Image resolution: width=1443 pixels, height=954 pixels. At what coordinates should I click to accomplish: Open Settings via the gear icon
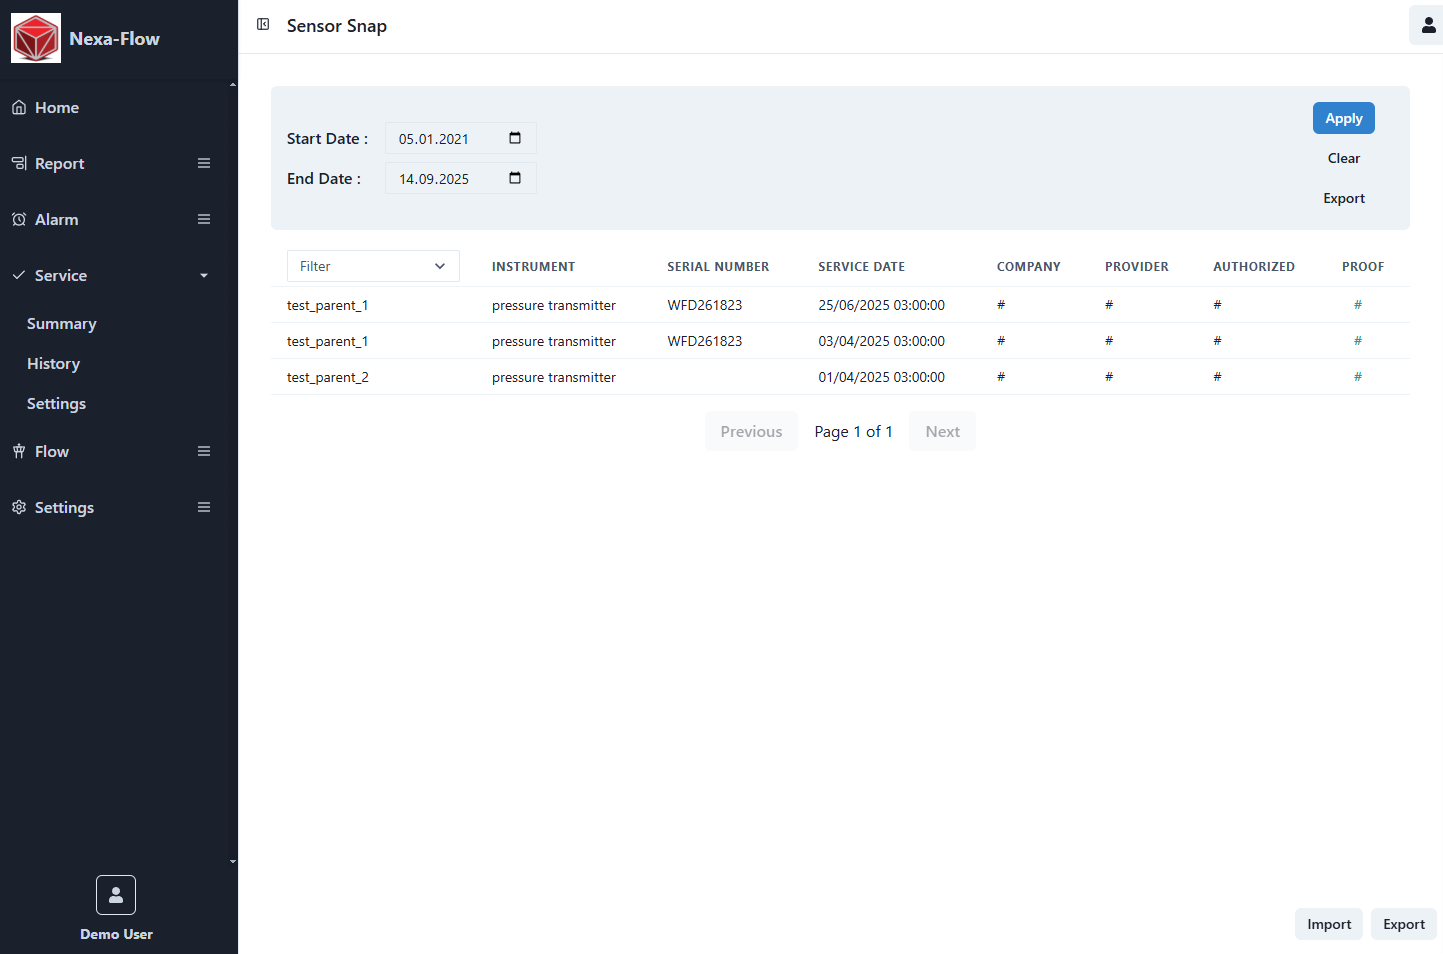click(x=18, y=507)
